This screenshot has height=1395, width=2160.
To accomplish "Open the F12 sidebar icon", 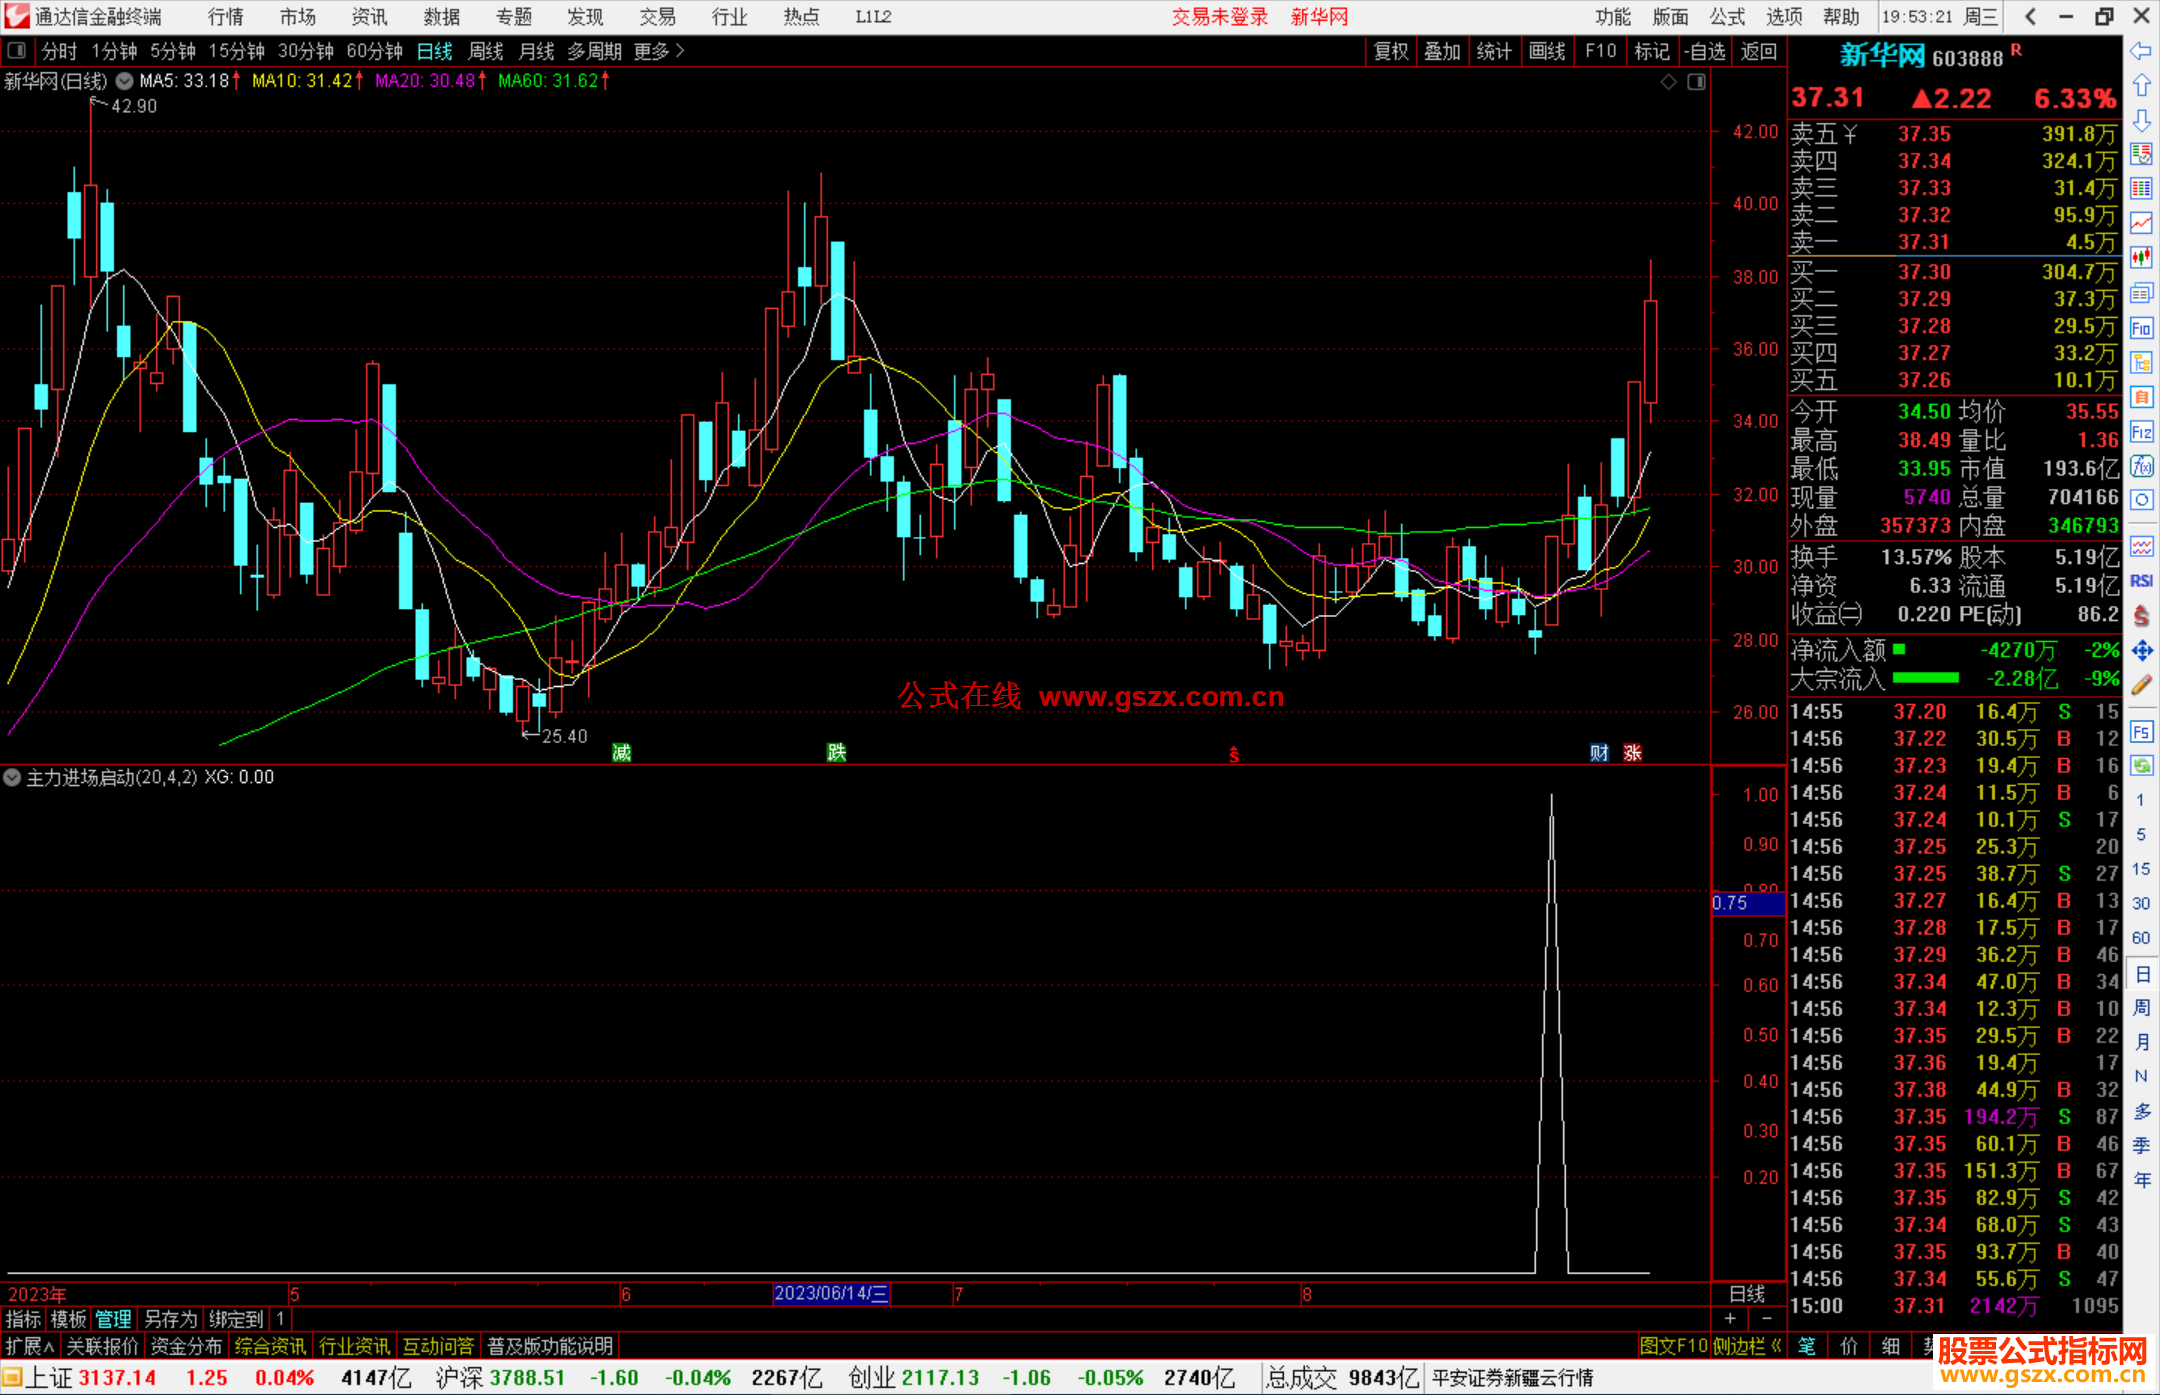I will click(2141, 432).
